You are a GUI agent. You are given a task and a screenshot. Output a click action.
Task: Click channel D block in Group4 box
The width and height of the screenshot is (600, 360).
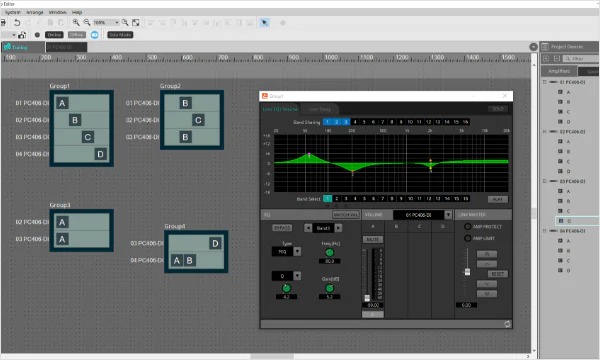[215, 243]
